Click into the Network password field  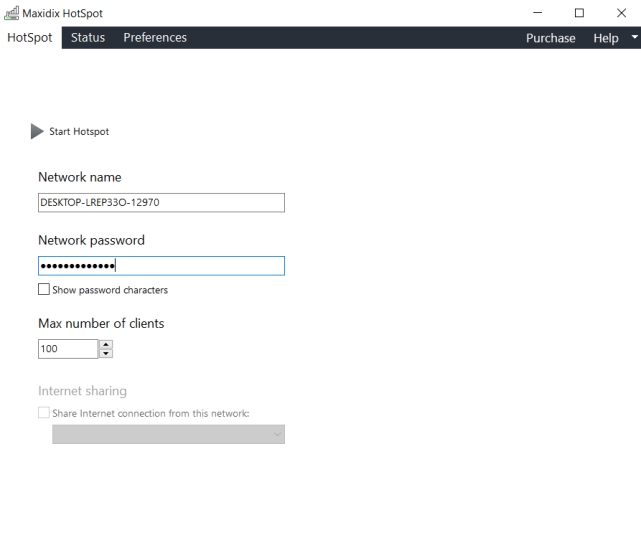tap(161, 265)
